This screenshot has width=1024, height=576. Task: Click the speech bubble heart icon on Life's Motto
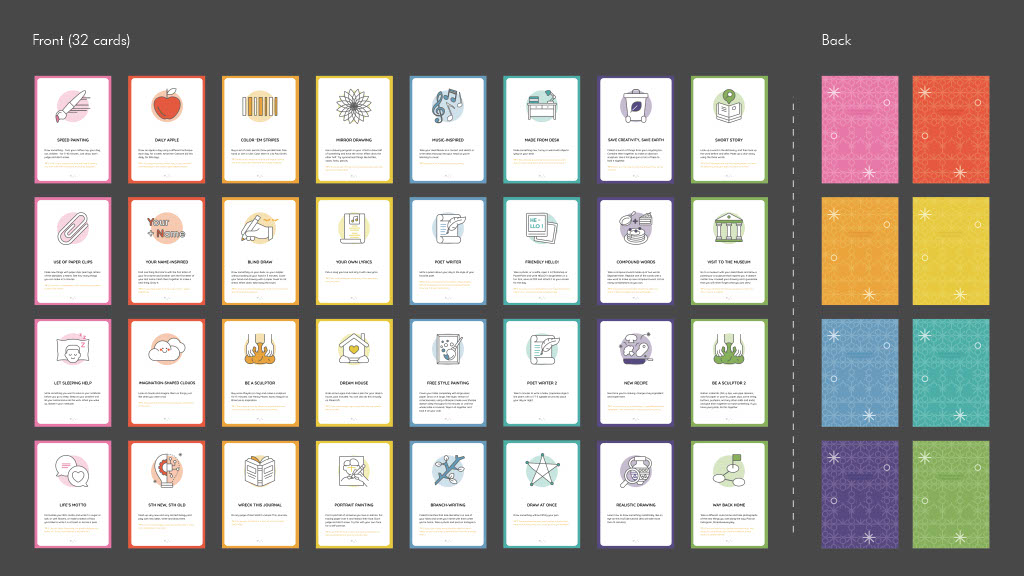point(73,469)
